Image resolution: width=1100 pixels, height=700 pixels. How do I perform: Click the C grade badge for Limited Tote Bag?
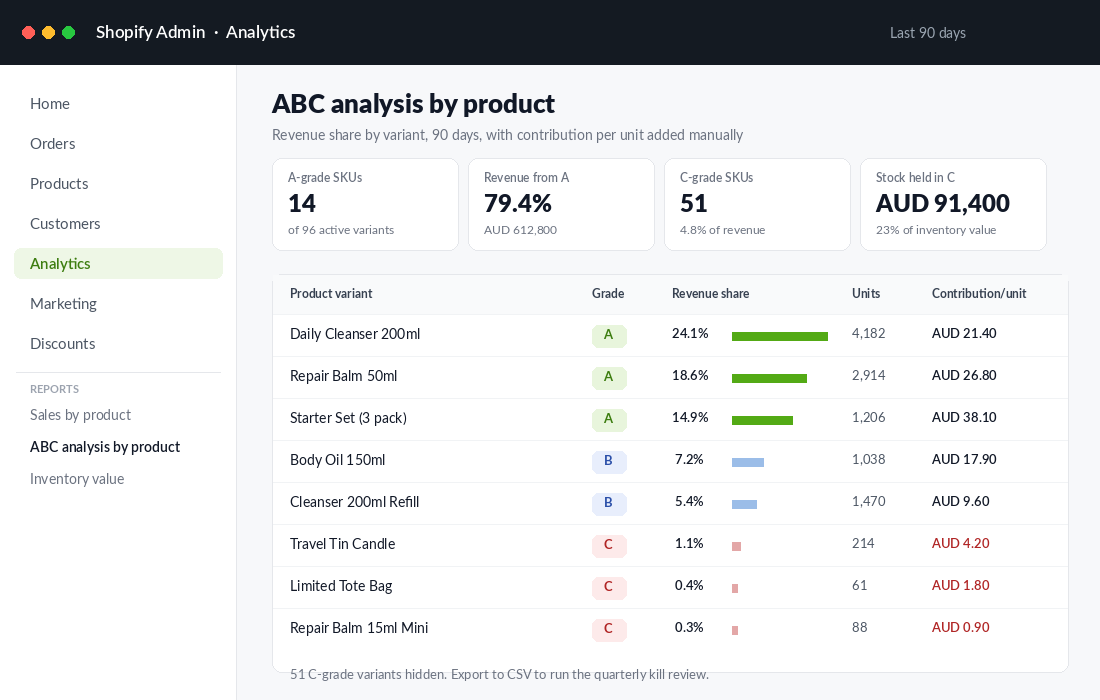609,588
